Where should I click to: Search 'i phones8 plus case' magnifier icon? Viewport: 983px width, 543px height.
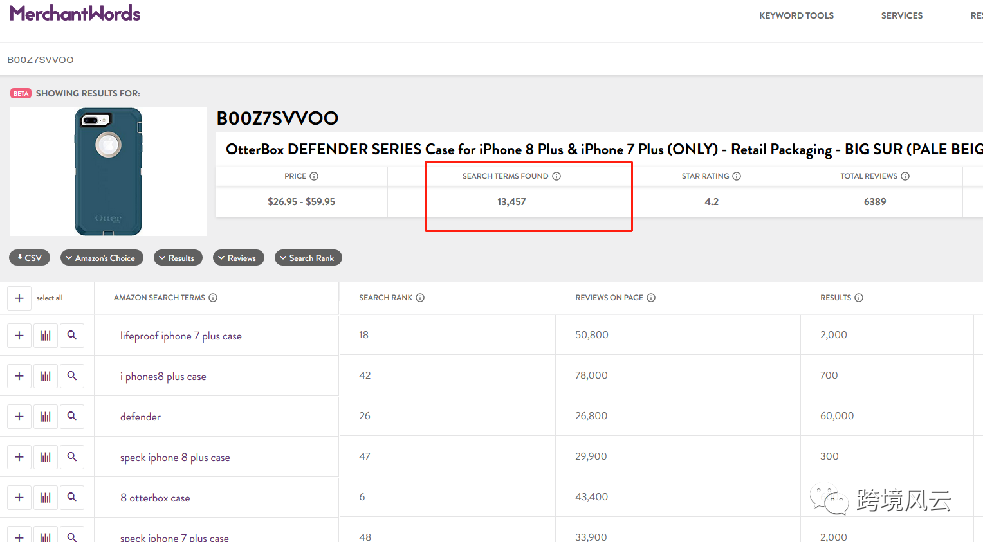72,376
